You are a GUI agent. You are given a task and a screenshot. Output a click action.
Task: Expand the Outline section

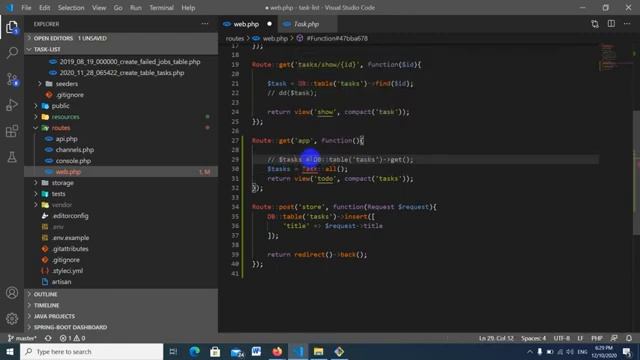coord(121,294)
